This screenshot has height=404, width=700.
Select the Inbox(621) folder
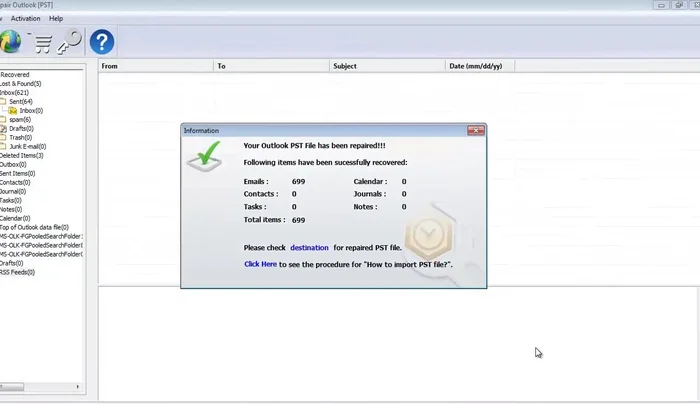pyautogui.click(x=14, y=92)
